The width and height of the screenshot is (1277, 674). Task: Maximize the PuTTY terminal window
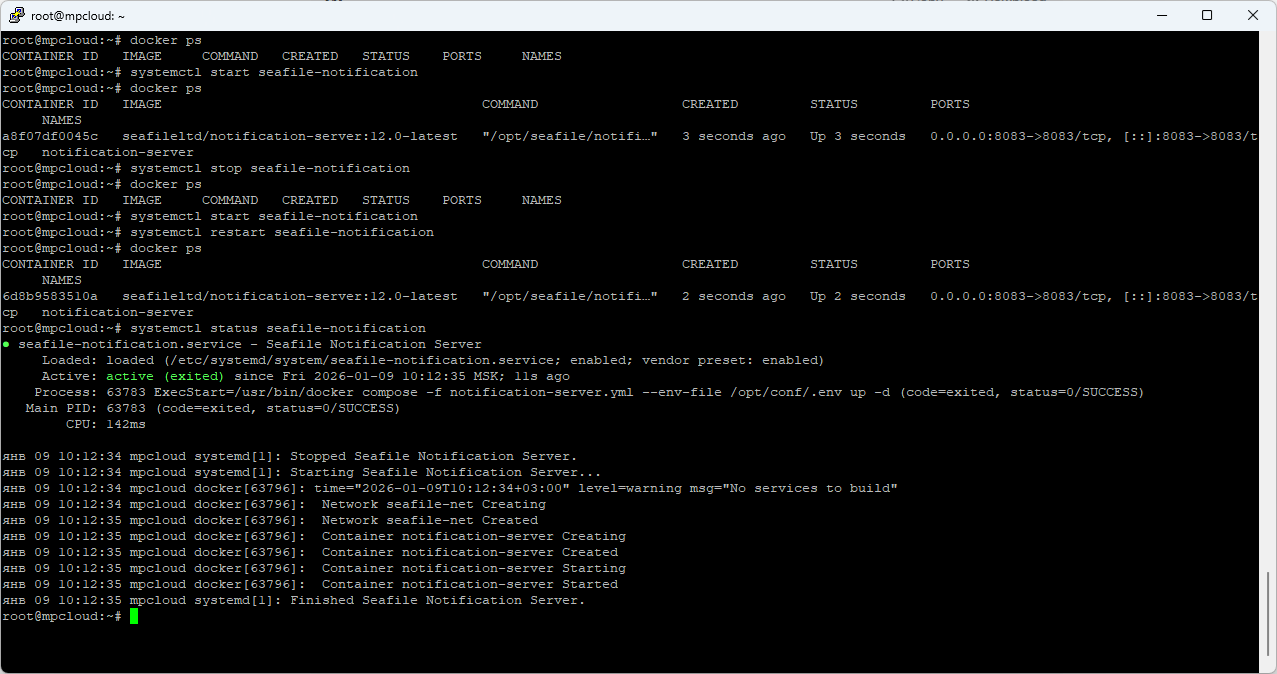coord(1207,15)
